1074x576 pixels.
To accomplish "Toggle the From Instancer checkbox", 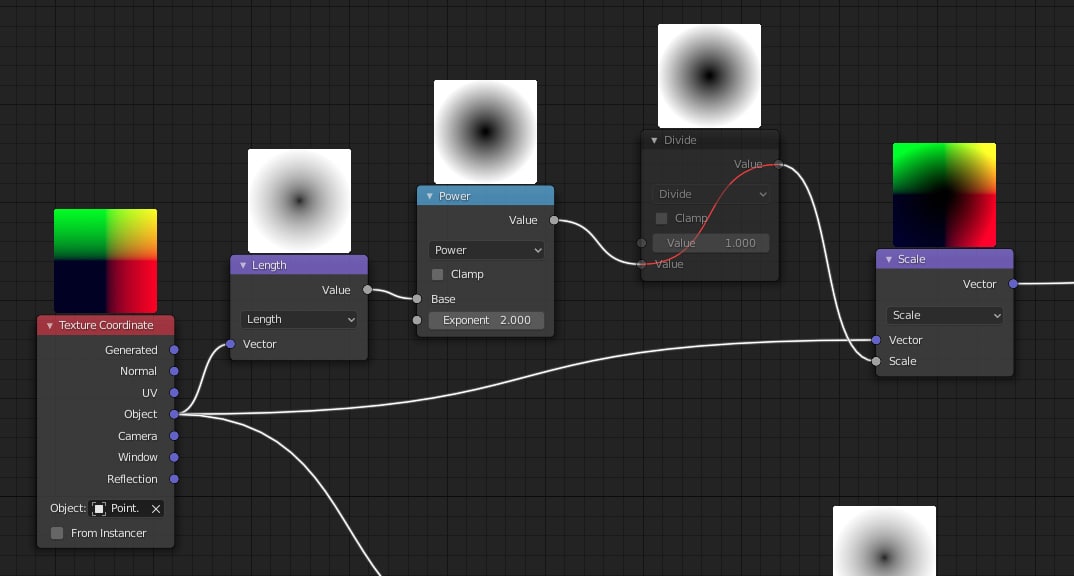I will 57,533.
